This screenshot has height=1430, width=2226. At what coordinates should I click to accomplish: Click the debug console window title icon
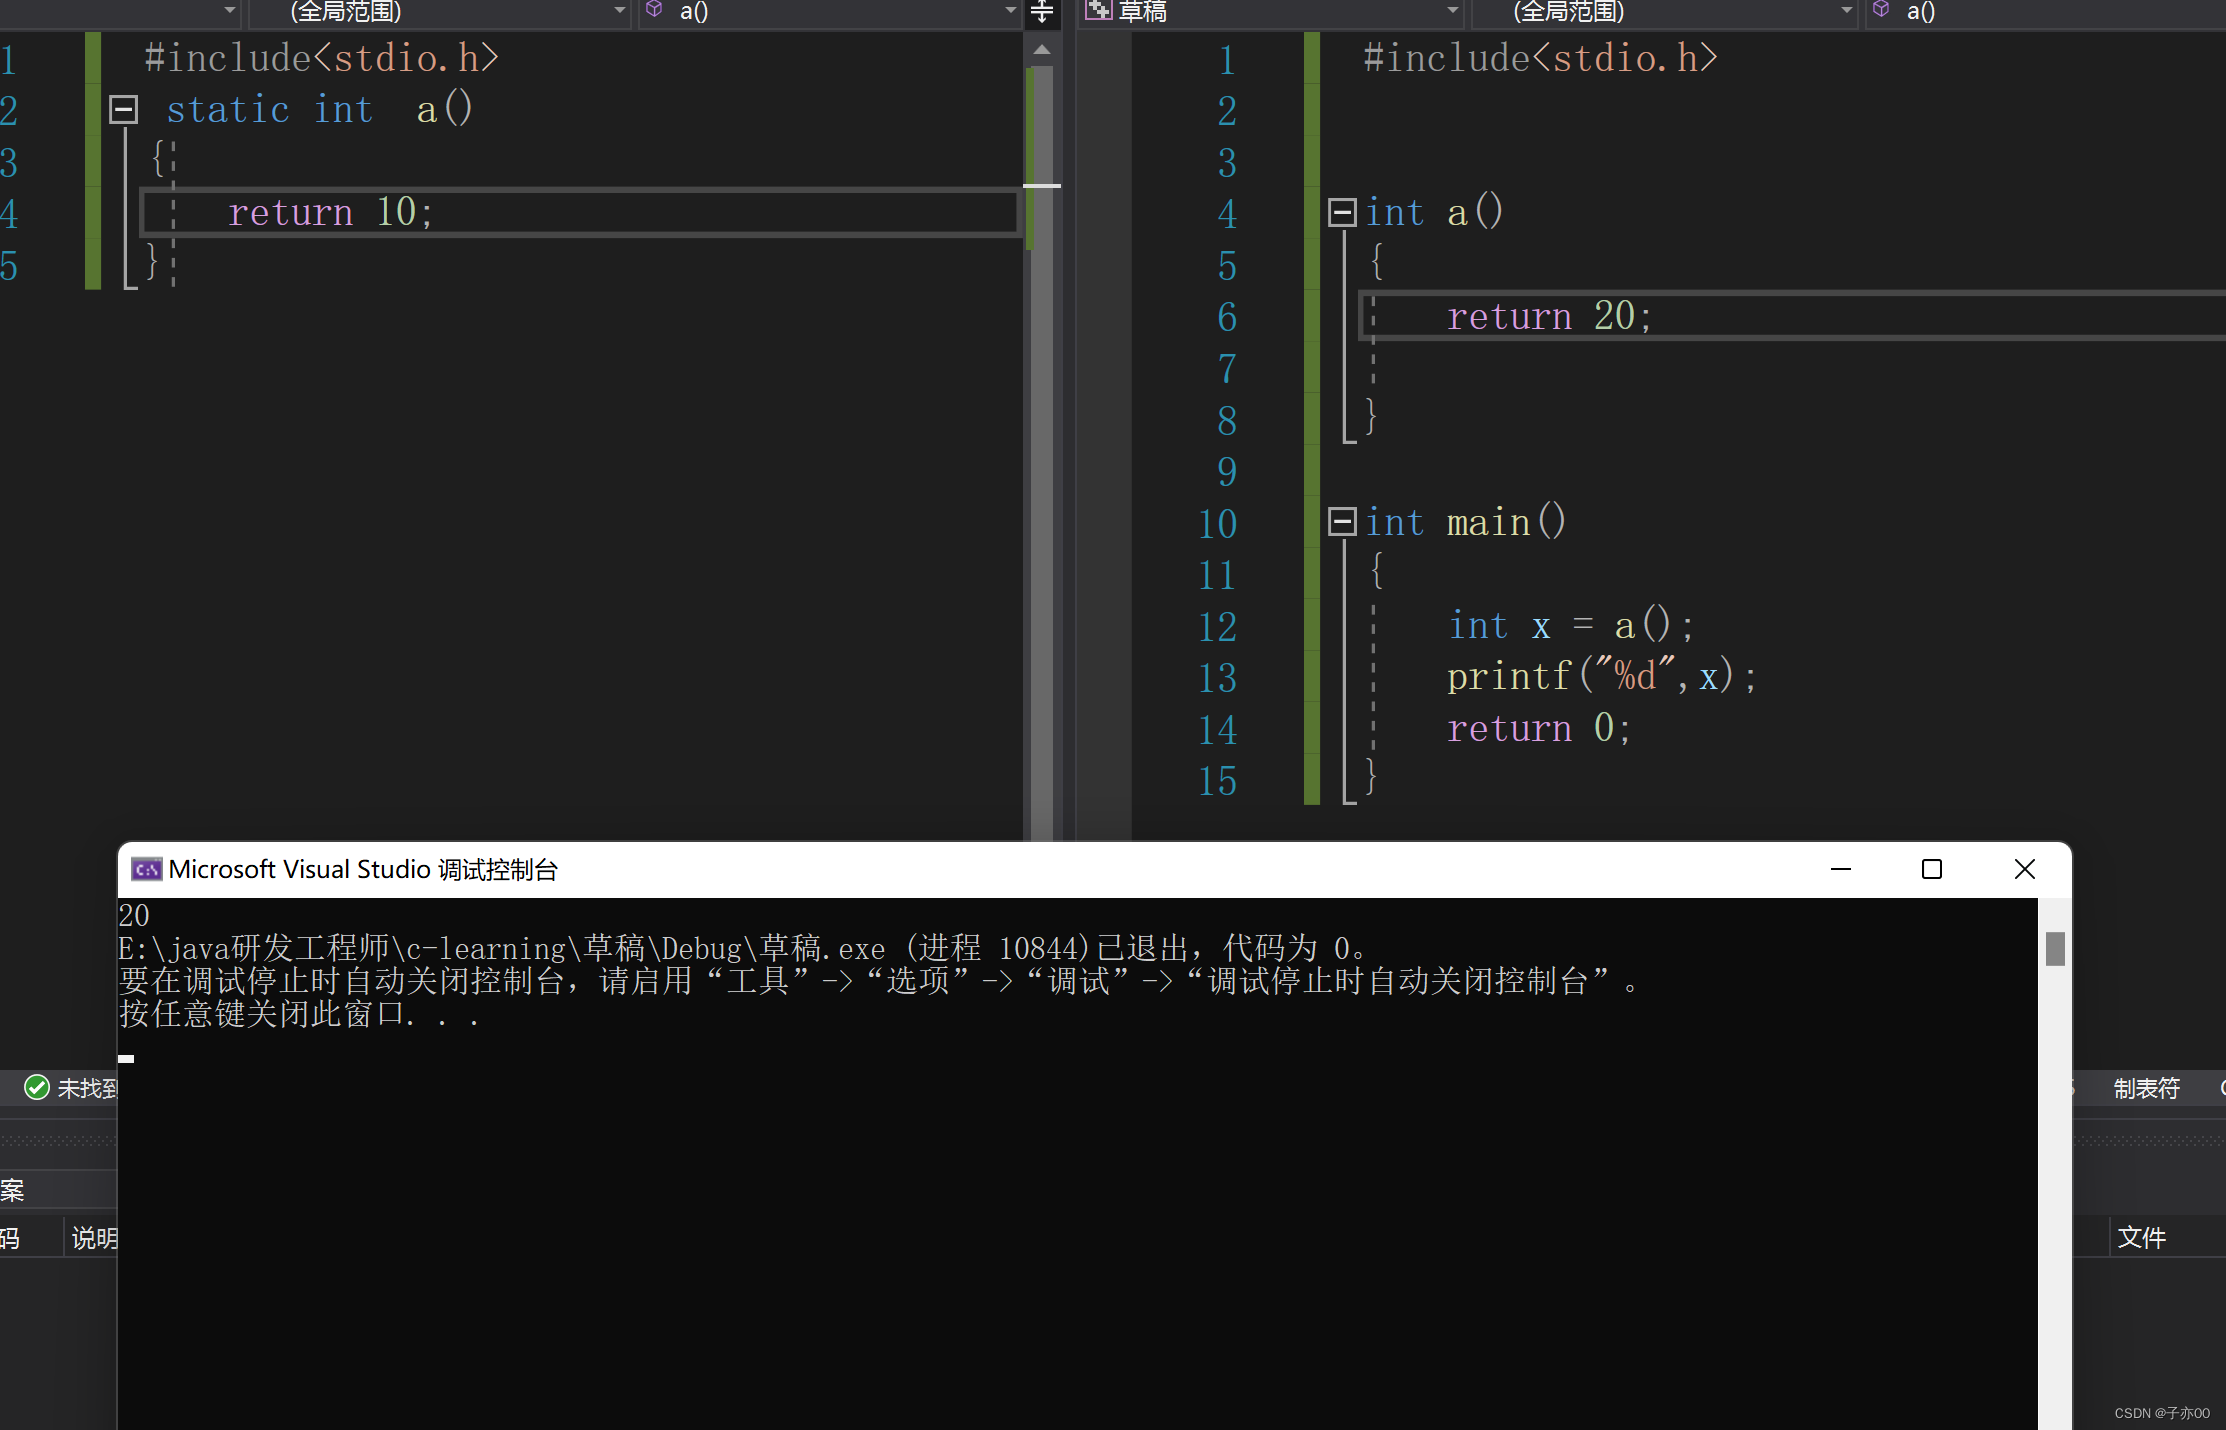point(146,869)
